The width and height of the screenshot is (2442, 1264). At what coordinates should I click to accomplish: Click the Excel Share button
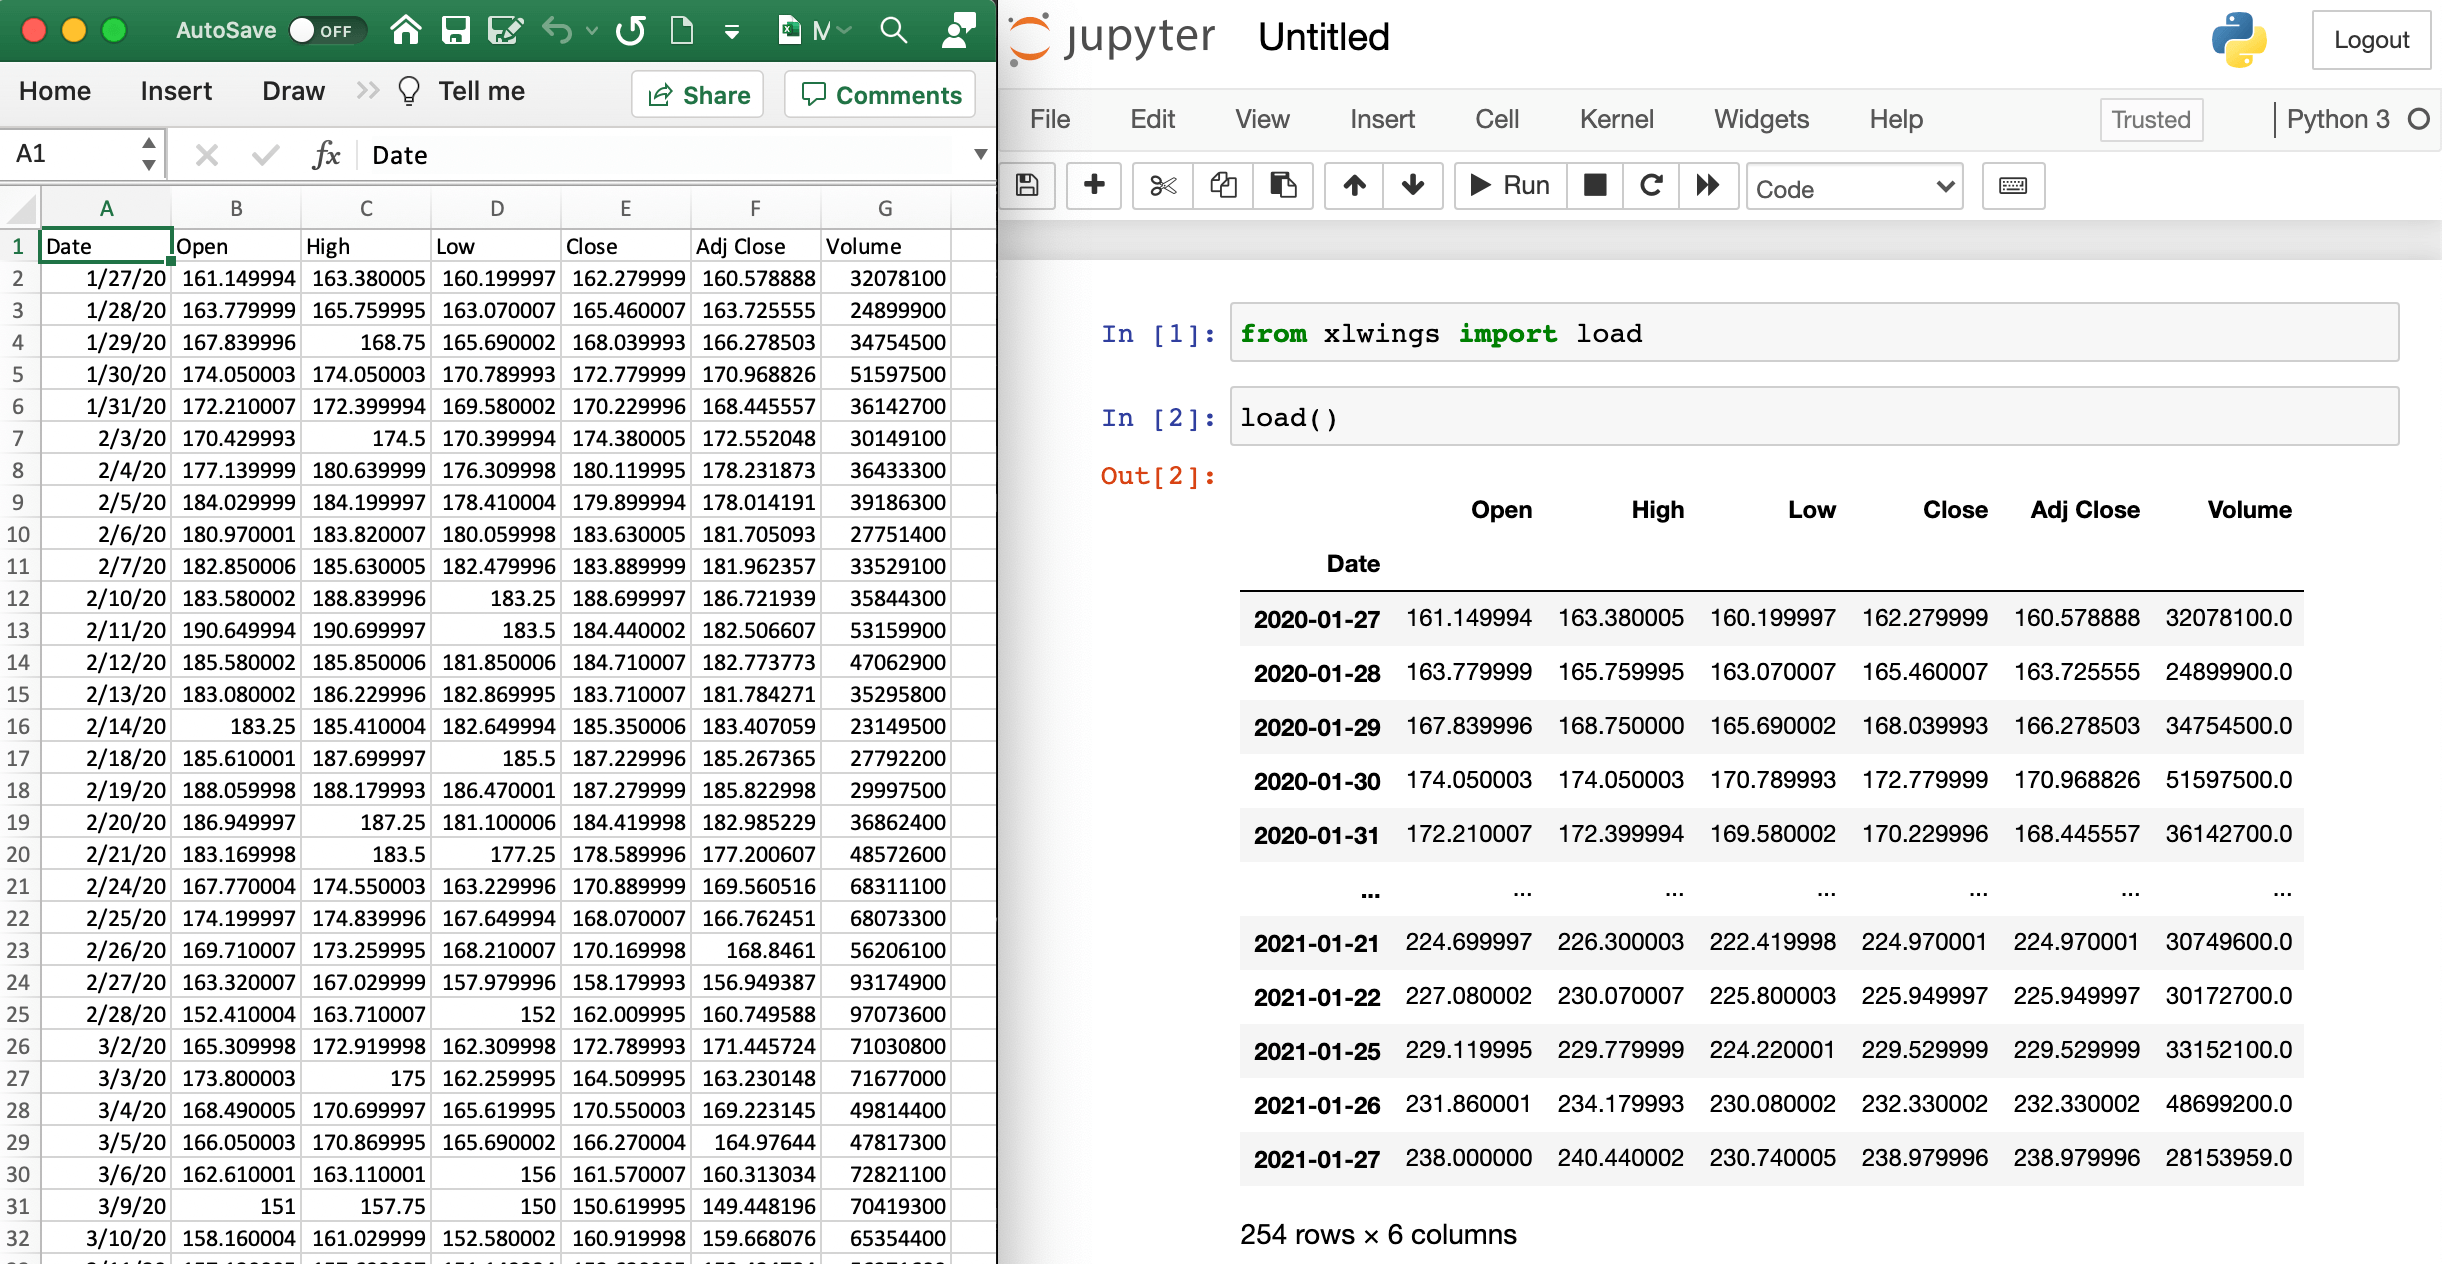click(698, 94)
